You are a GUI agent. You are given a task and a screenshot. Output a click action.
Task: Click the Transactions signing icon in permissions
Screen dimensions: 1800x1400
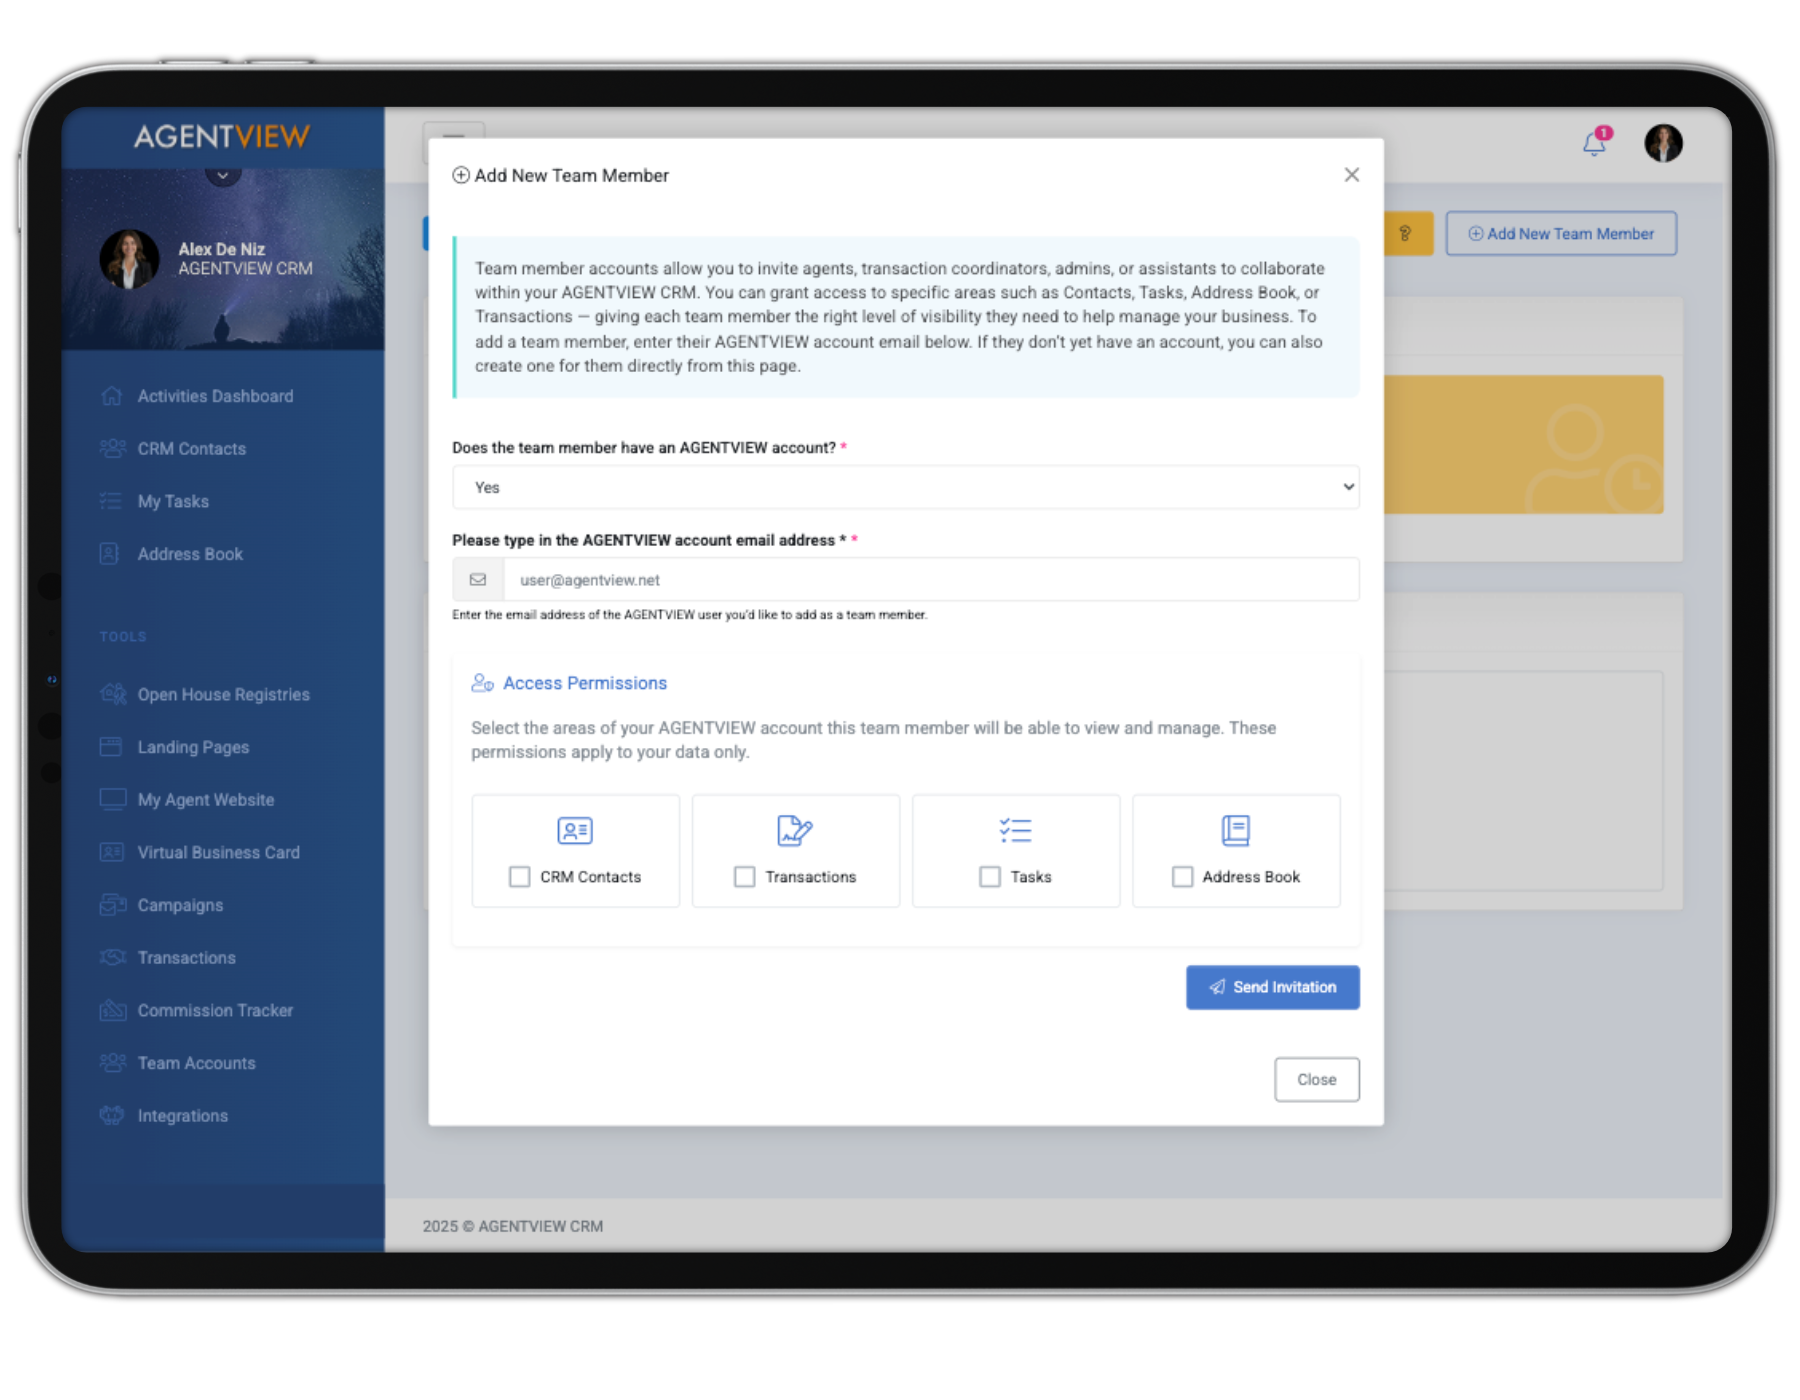point(795,830)
